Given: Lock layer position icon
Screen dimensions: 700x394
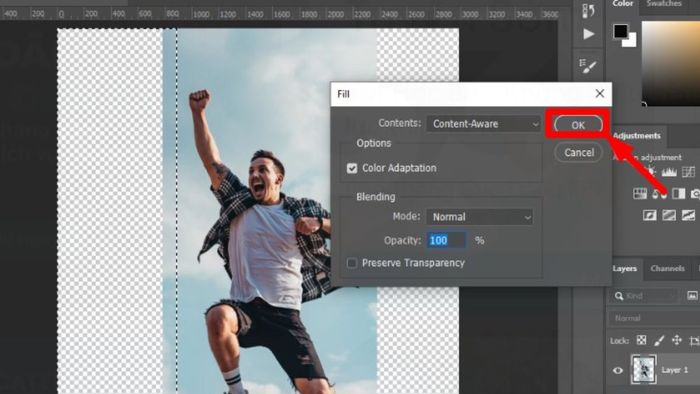Looking at the screenshot, I should (677, 340).
